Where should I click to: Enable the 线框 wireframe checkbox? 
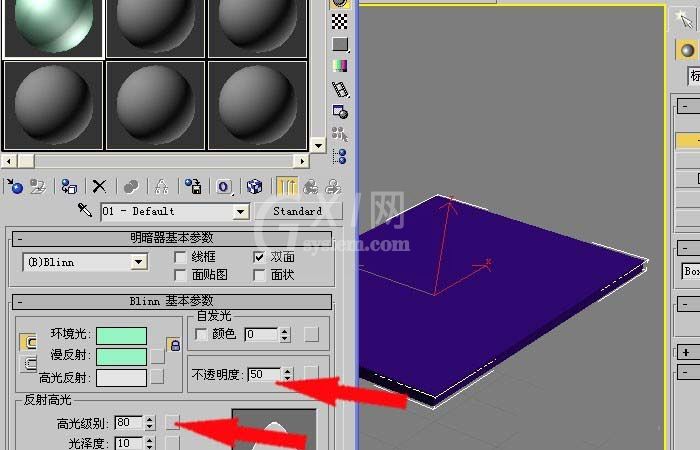click(180, 257)
